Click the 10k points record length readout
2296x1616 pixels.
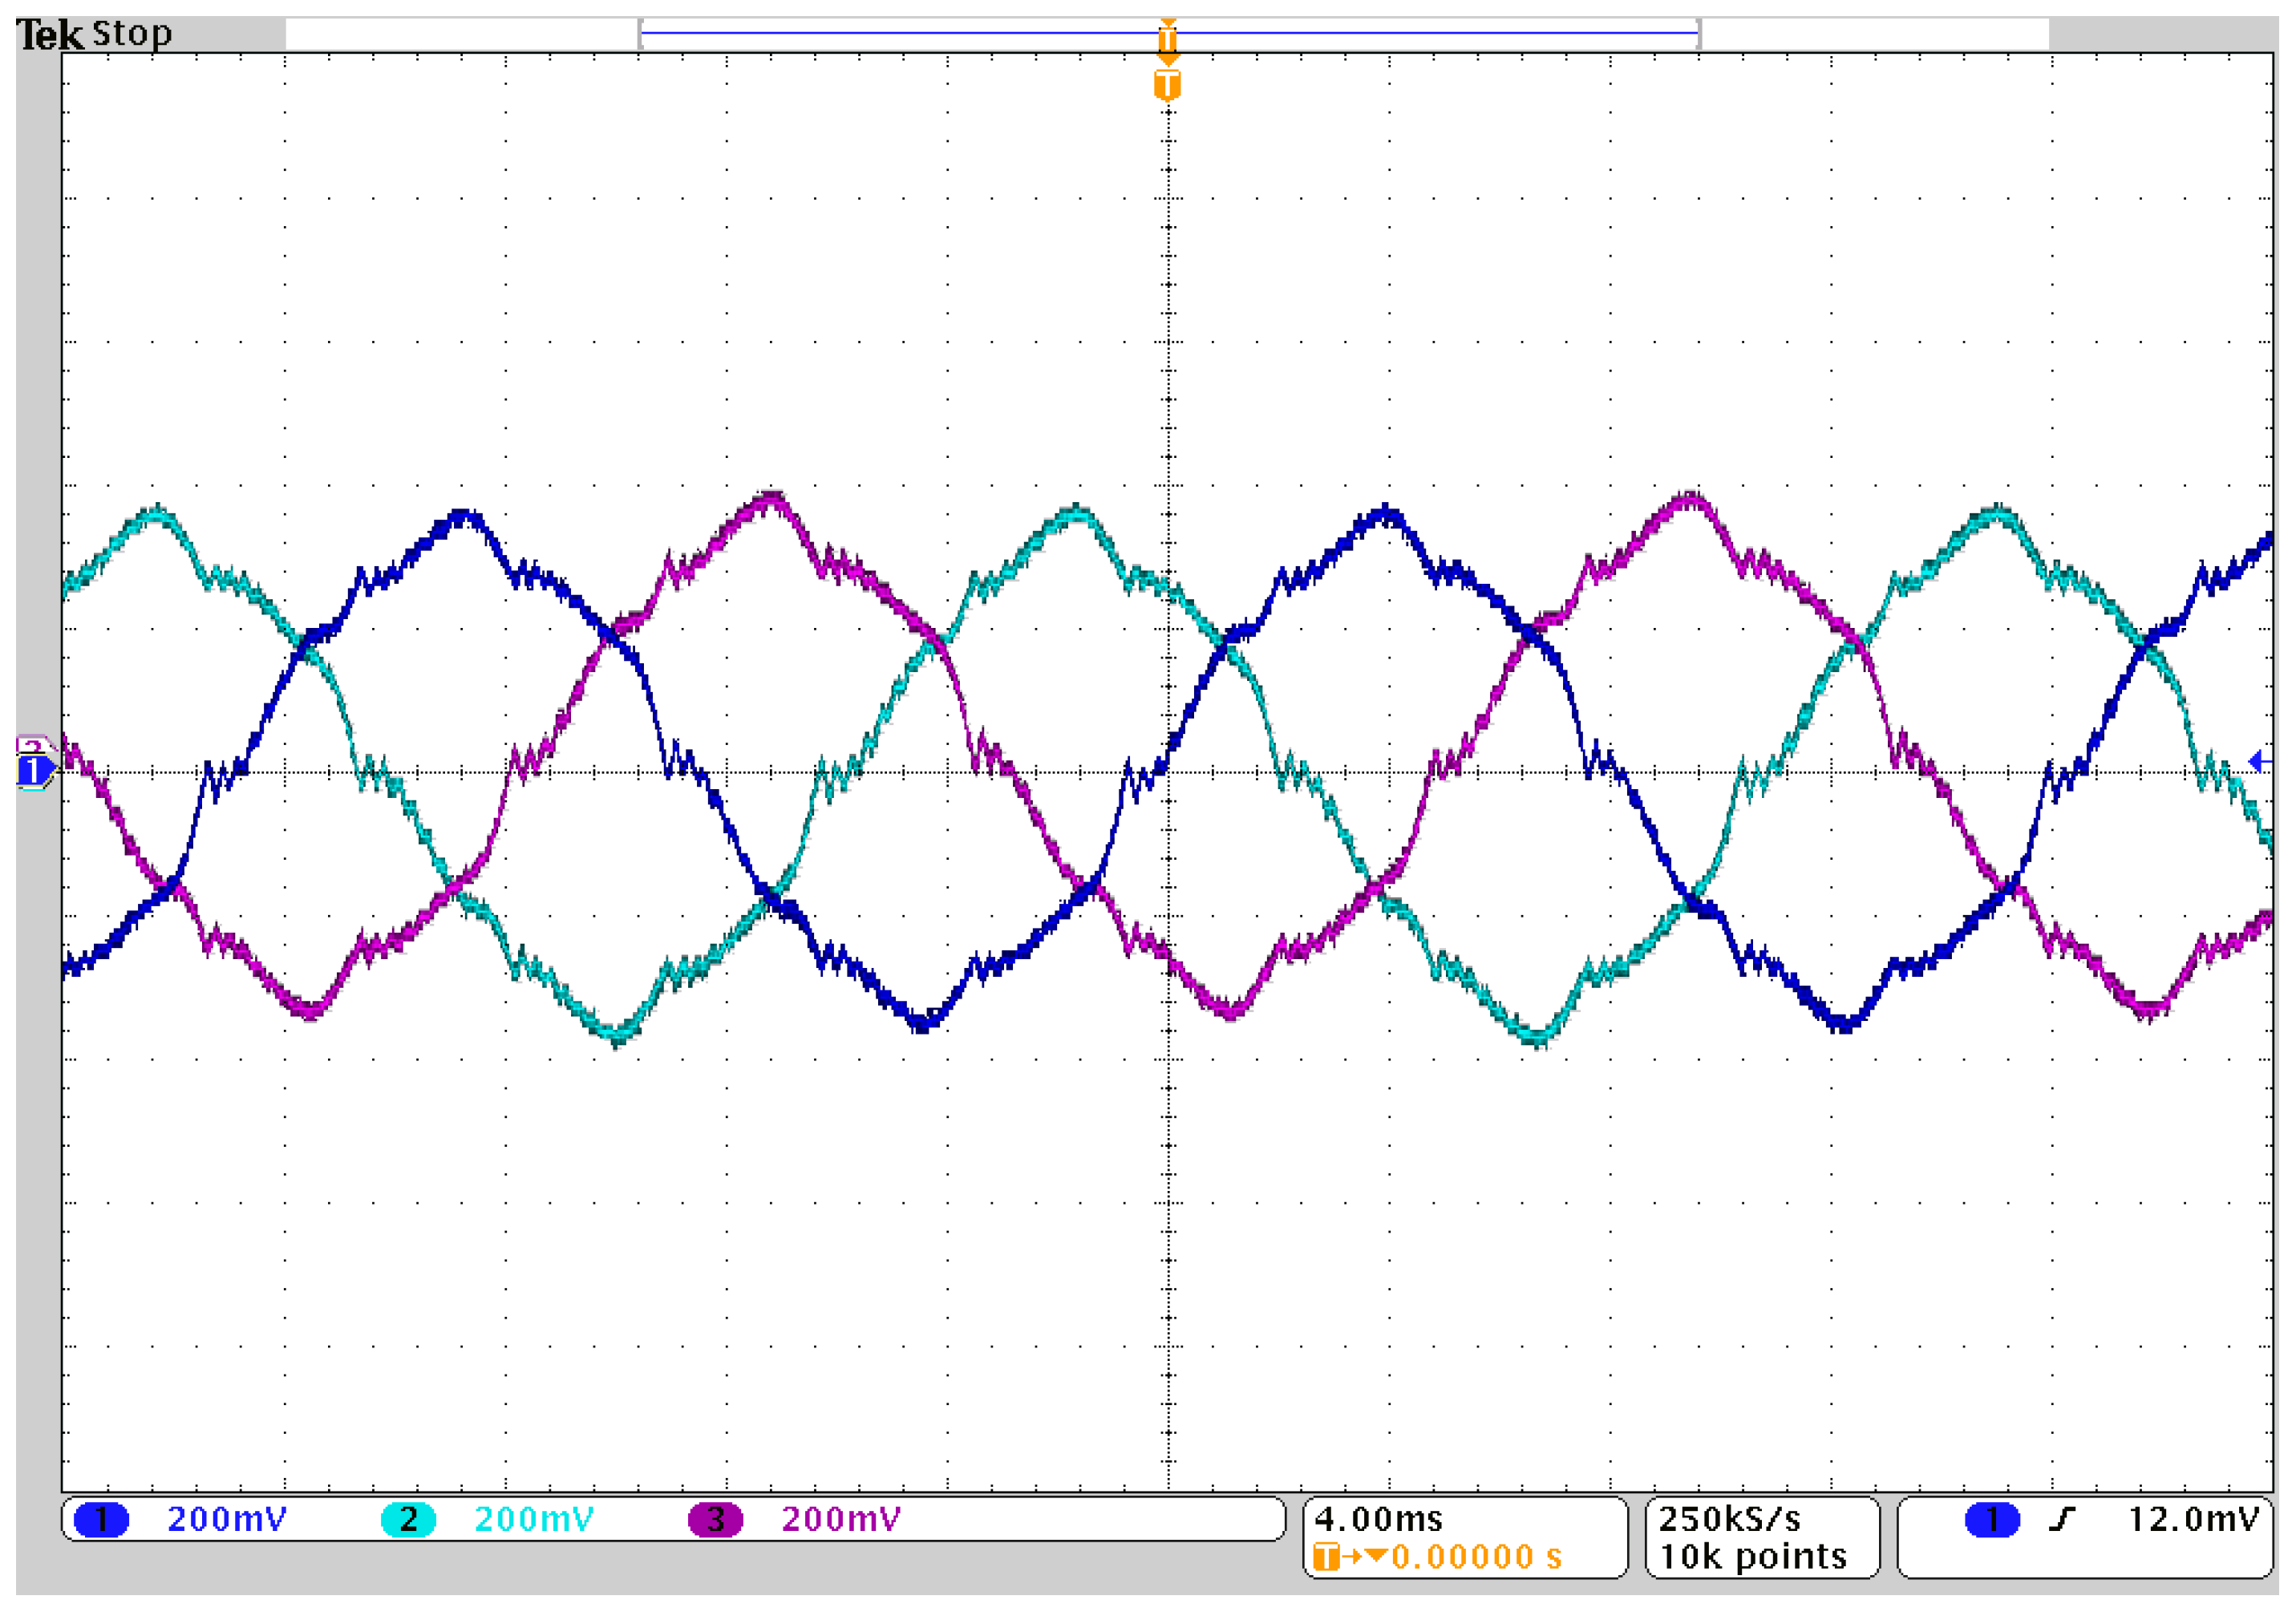(x=1753, y=1557)
